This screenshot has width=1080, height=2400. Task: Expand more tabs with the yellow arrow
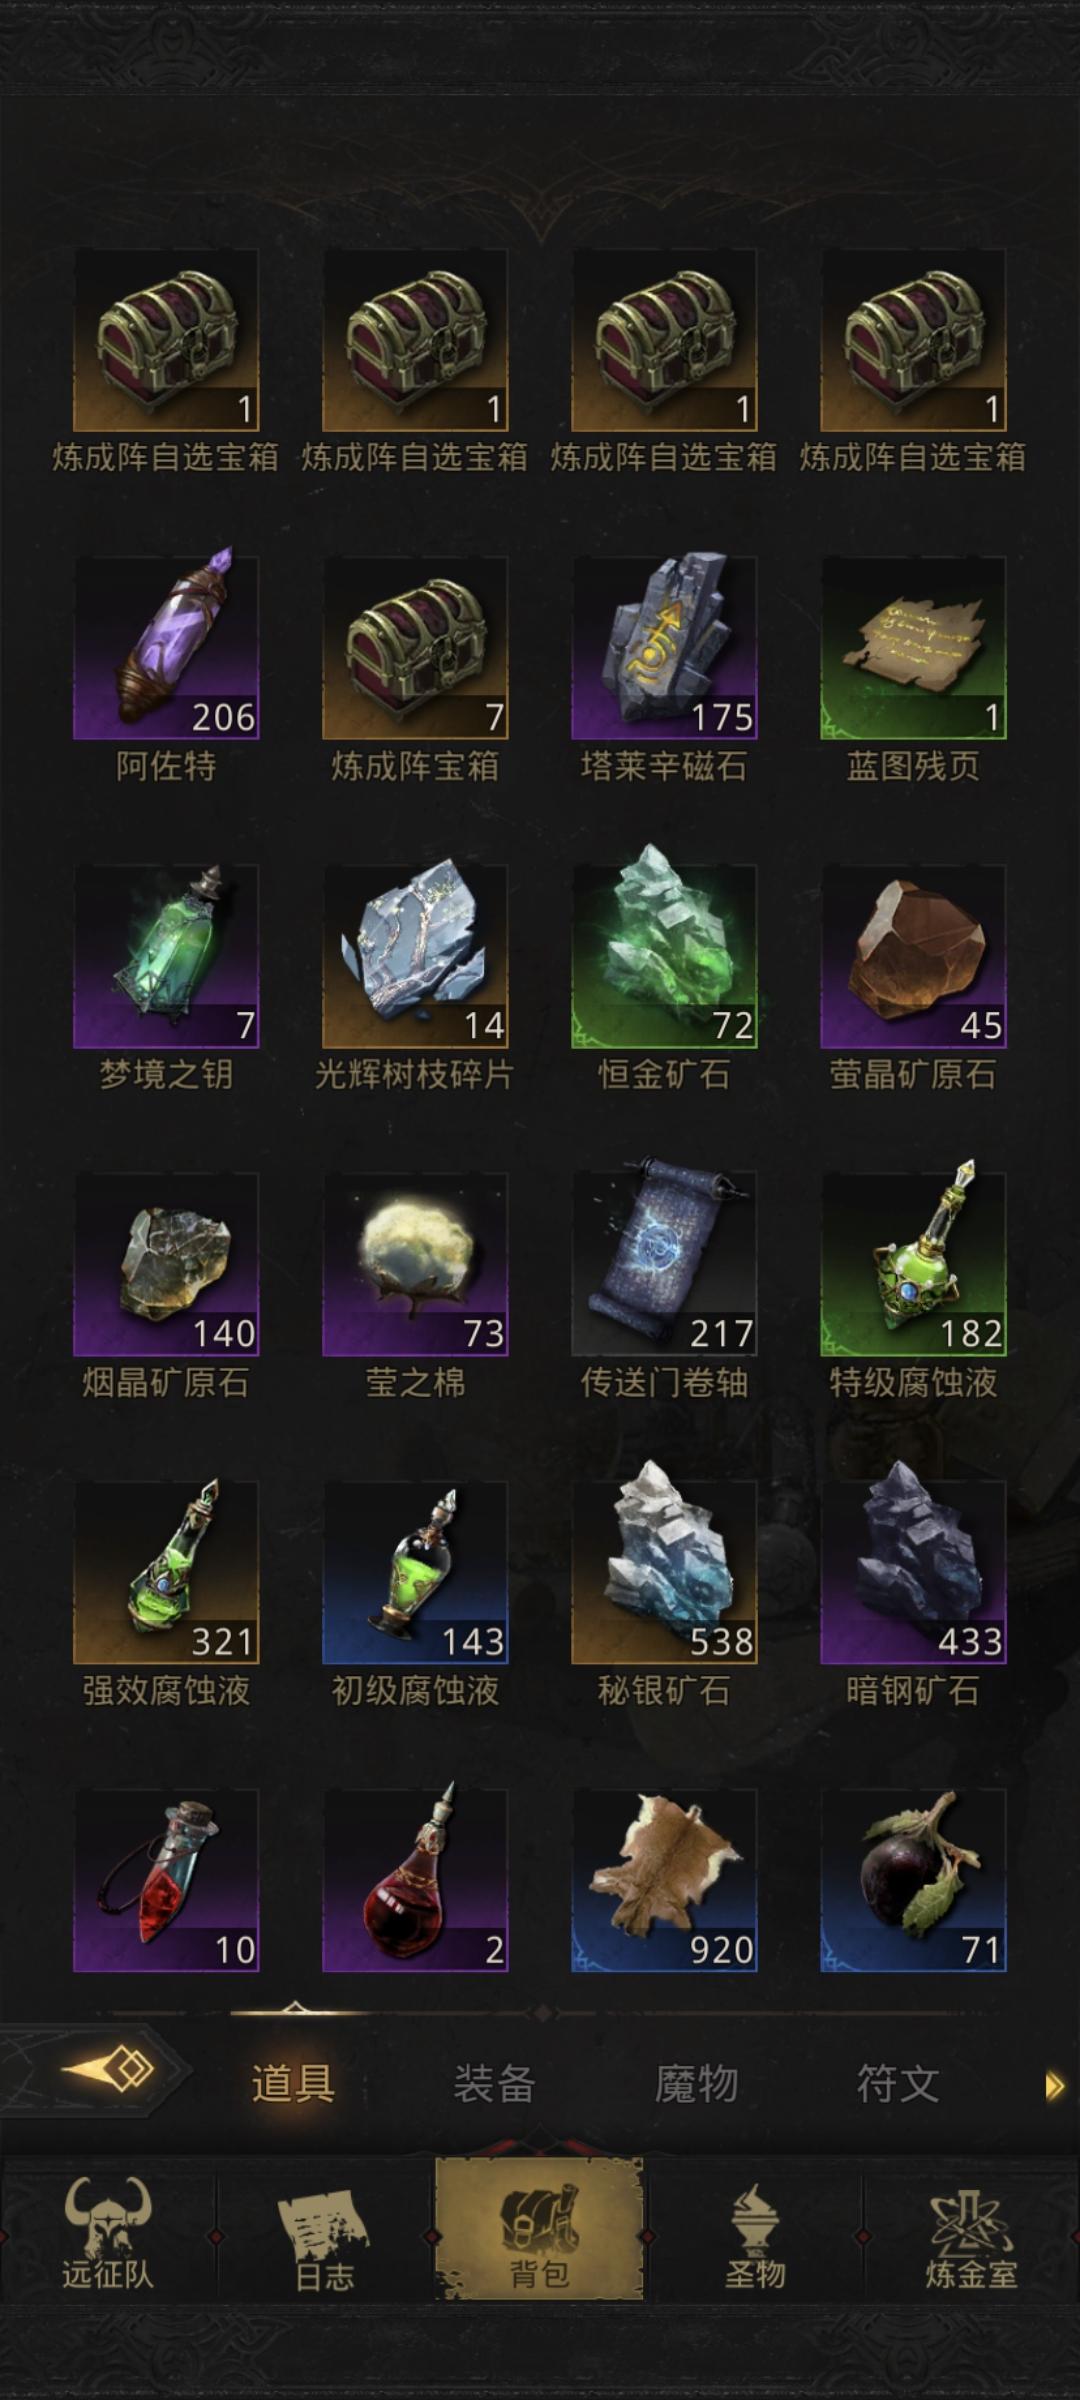[x=1054, y=2085]
